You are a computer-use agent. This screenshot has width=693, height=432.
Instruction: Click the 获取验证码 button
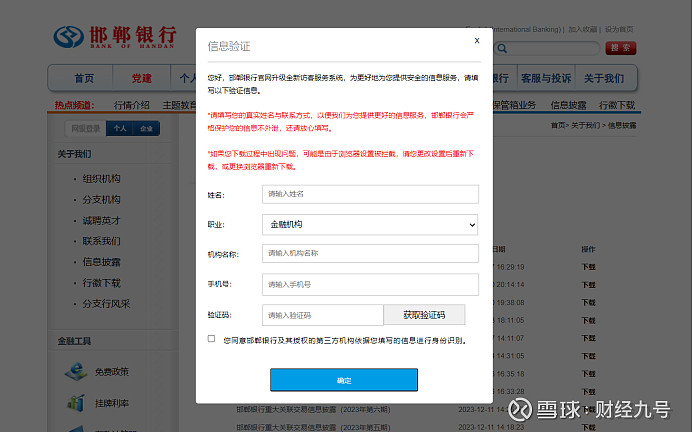pyautogui.click(x=424, y=315)
